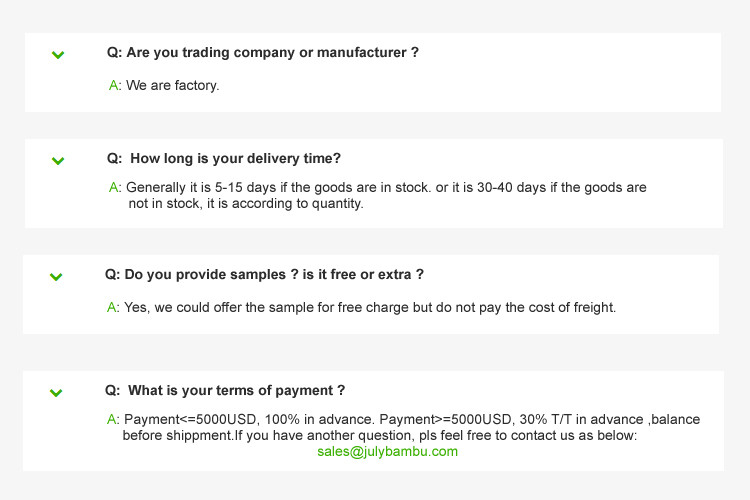This screenshot has height=500, width=750.
Task: Collapse the provide samples question chevron
Action: (x=56, y=277)
